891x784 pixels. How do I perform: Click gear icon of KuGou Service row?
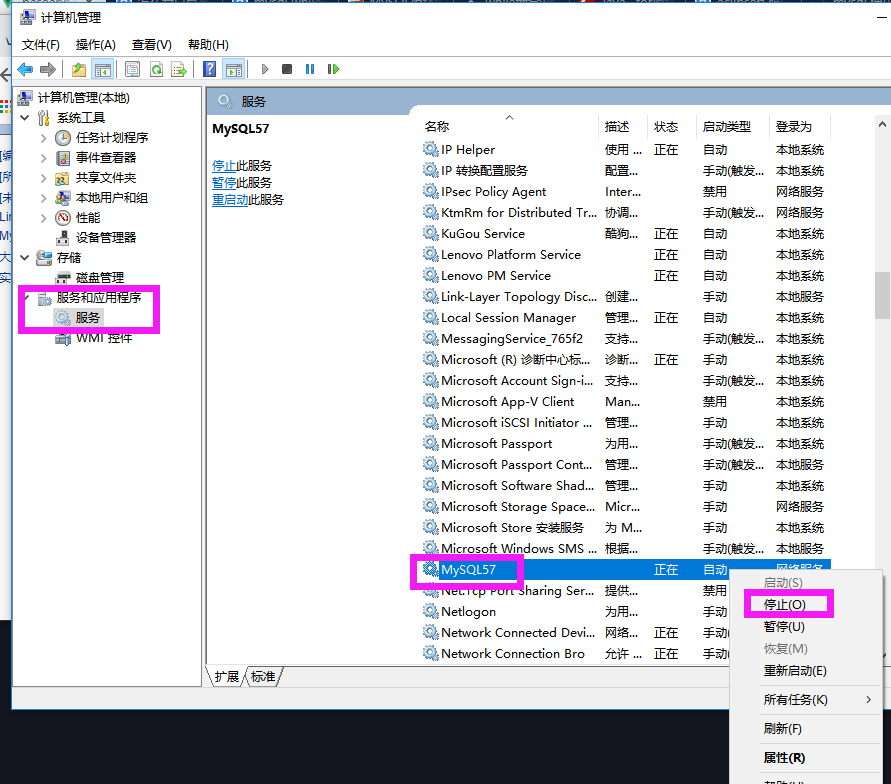click(x=430, y=233)
